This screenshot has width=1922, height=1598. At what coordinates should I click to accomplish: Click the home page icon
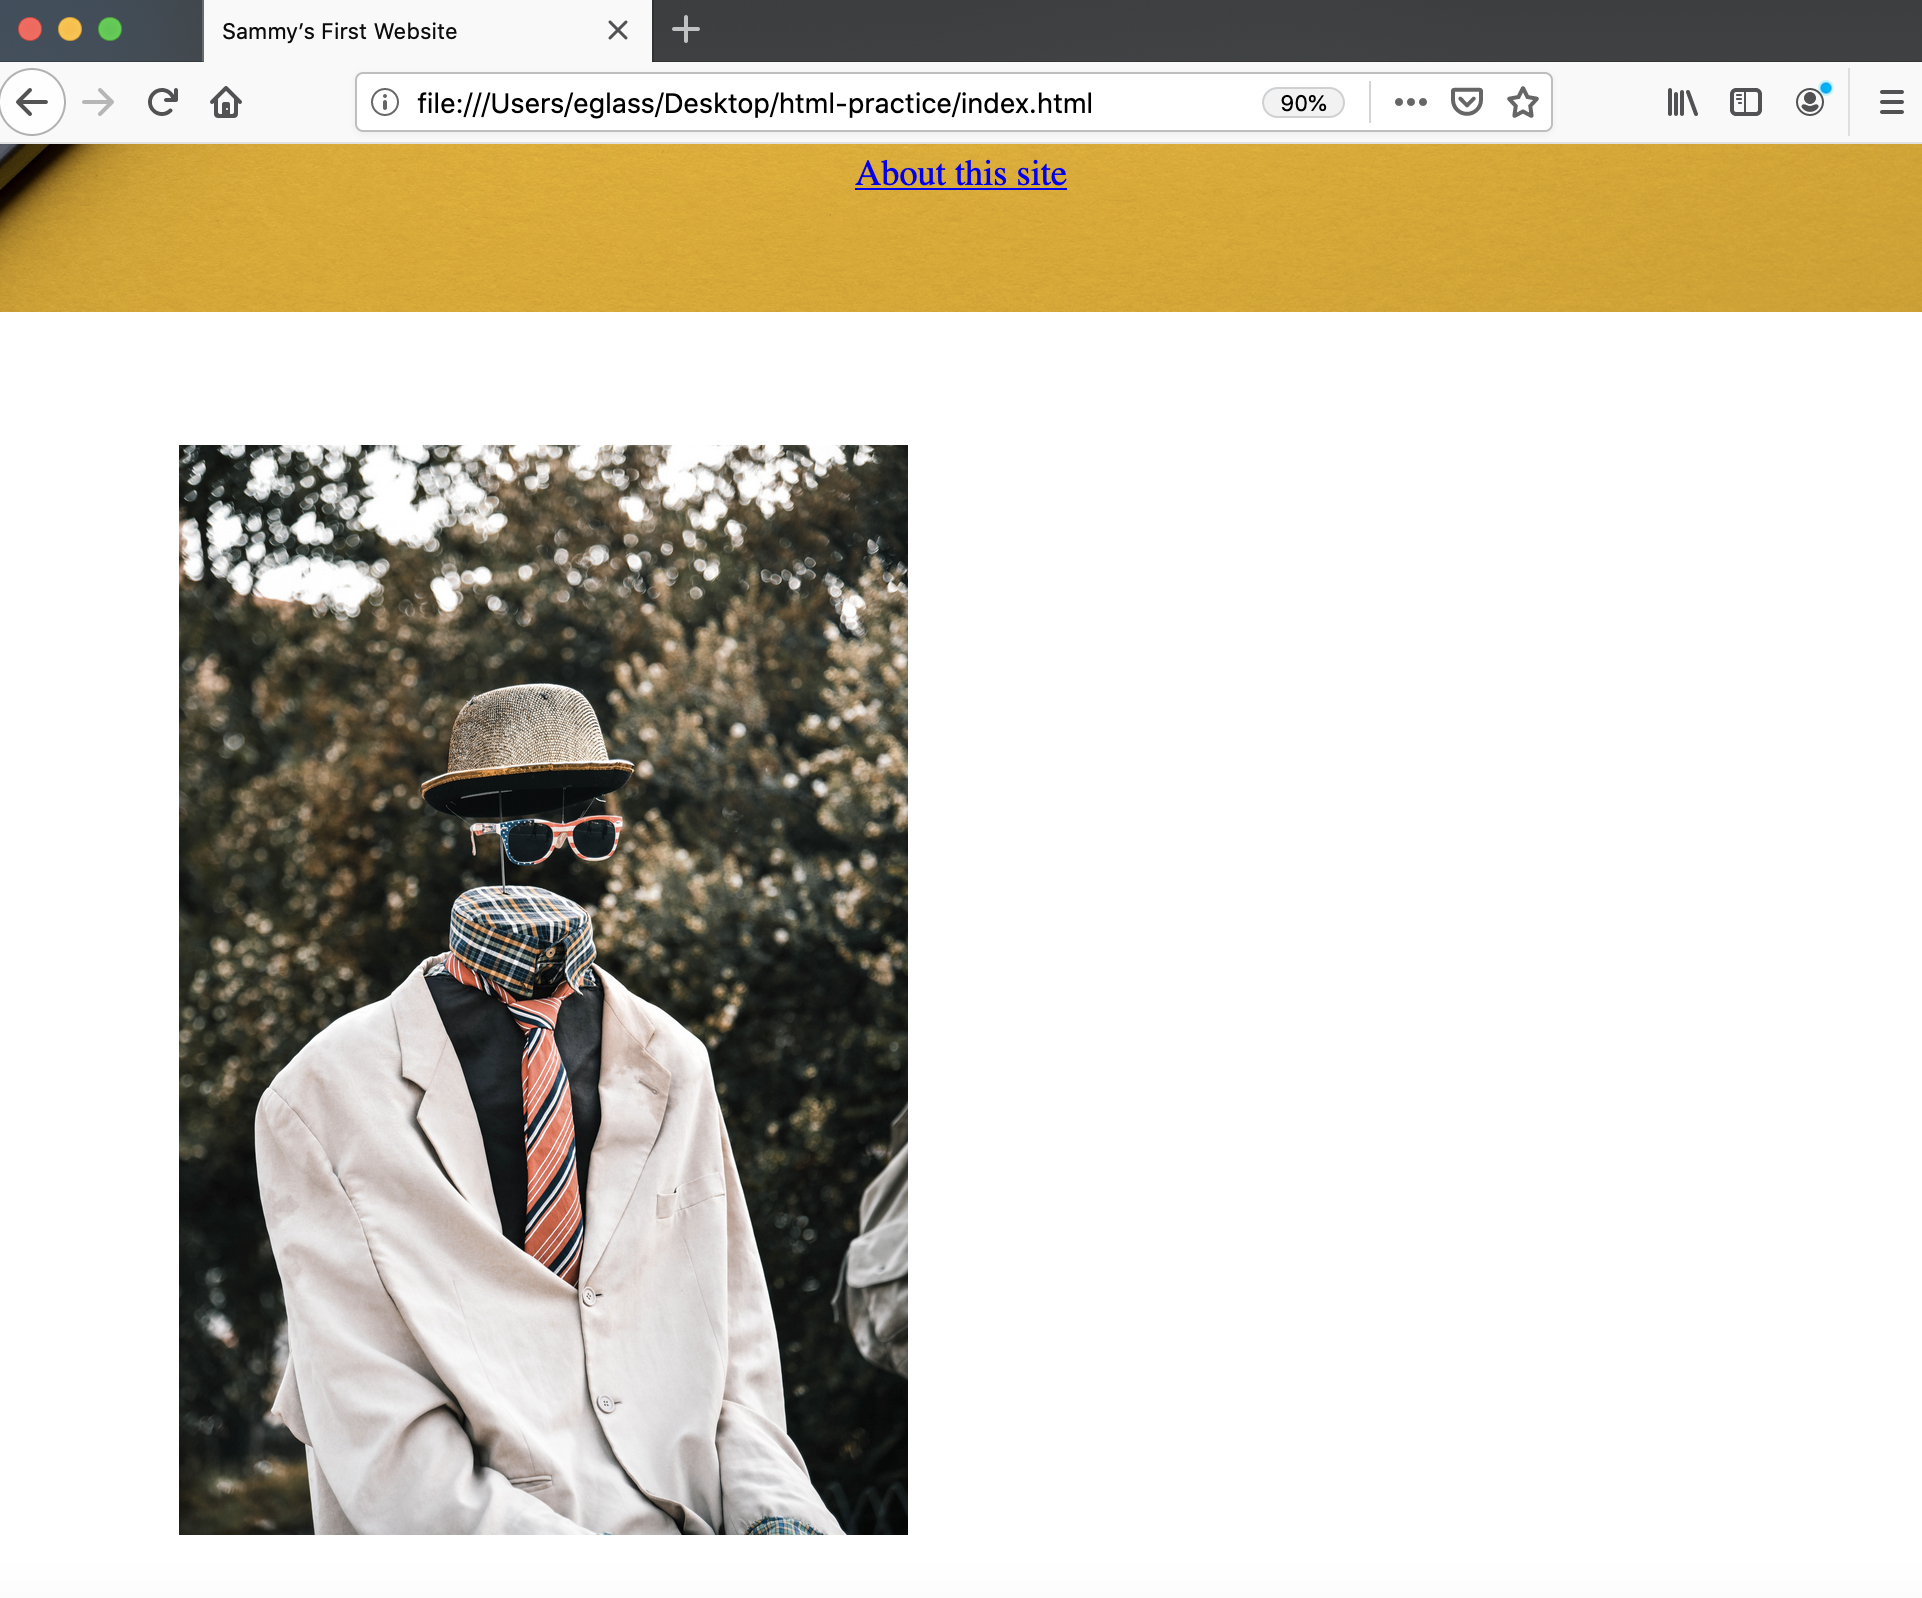point(227,102)
